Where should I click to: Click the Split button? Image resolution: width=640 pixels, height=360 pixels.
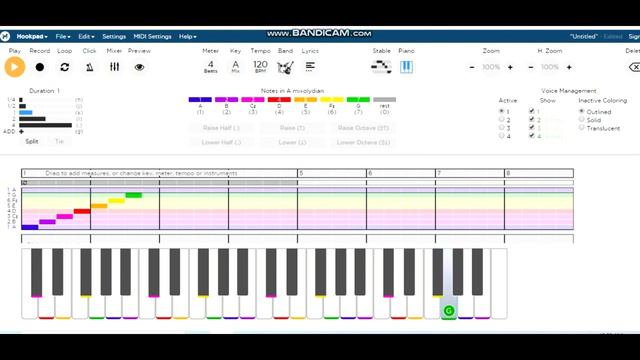pyautogui.click(x=32, y=141)
